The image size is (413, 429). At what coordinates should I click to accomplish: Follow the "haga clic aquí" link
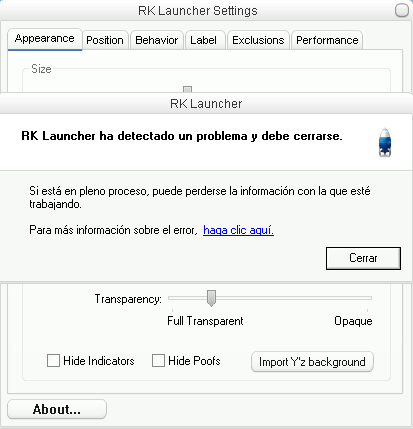(x=238, y=230)
